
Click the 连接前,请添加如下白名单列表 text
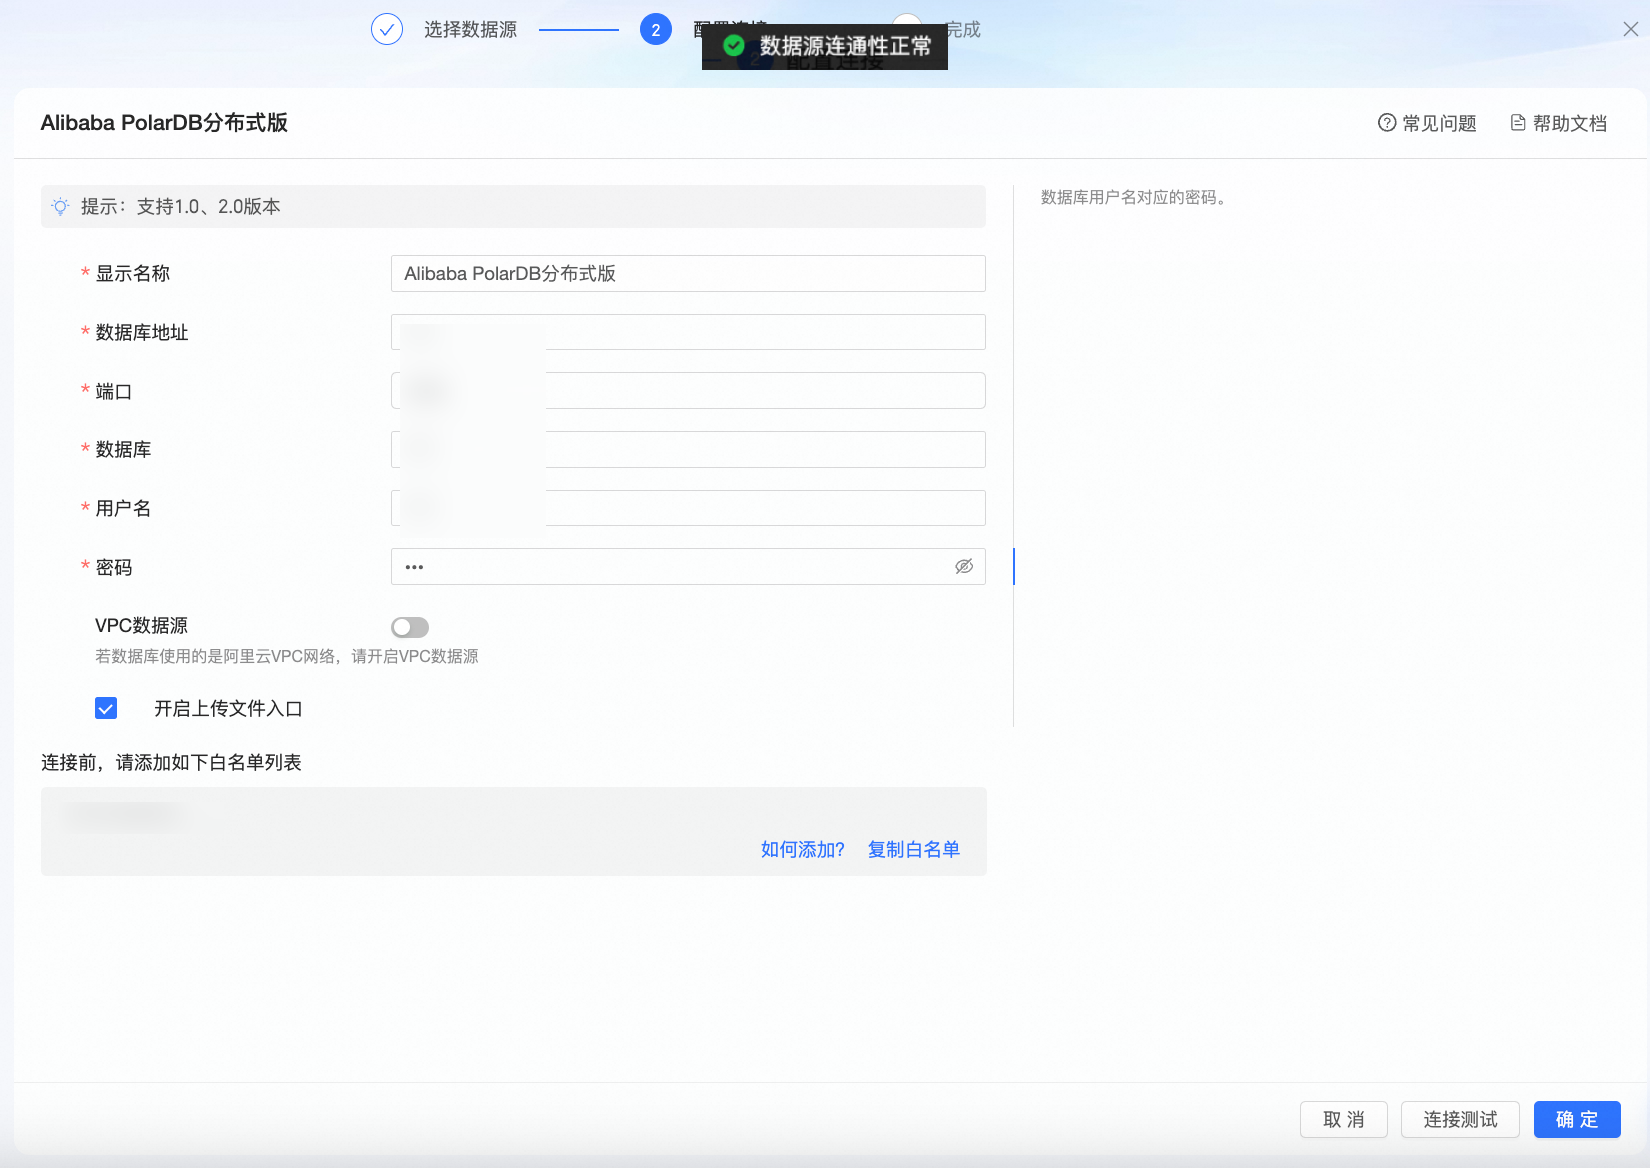click(x=171, y=762)
